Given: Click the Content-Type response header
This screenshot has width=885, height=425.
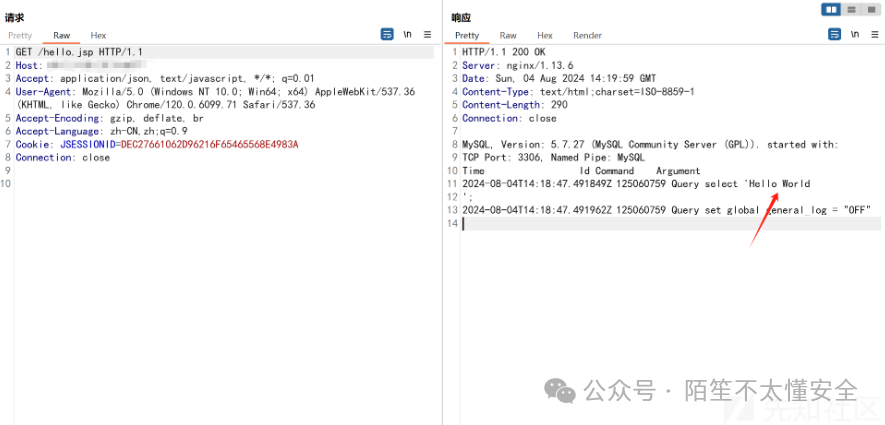Looking at the screenshot, I should click(578, 91).
